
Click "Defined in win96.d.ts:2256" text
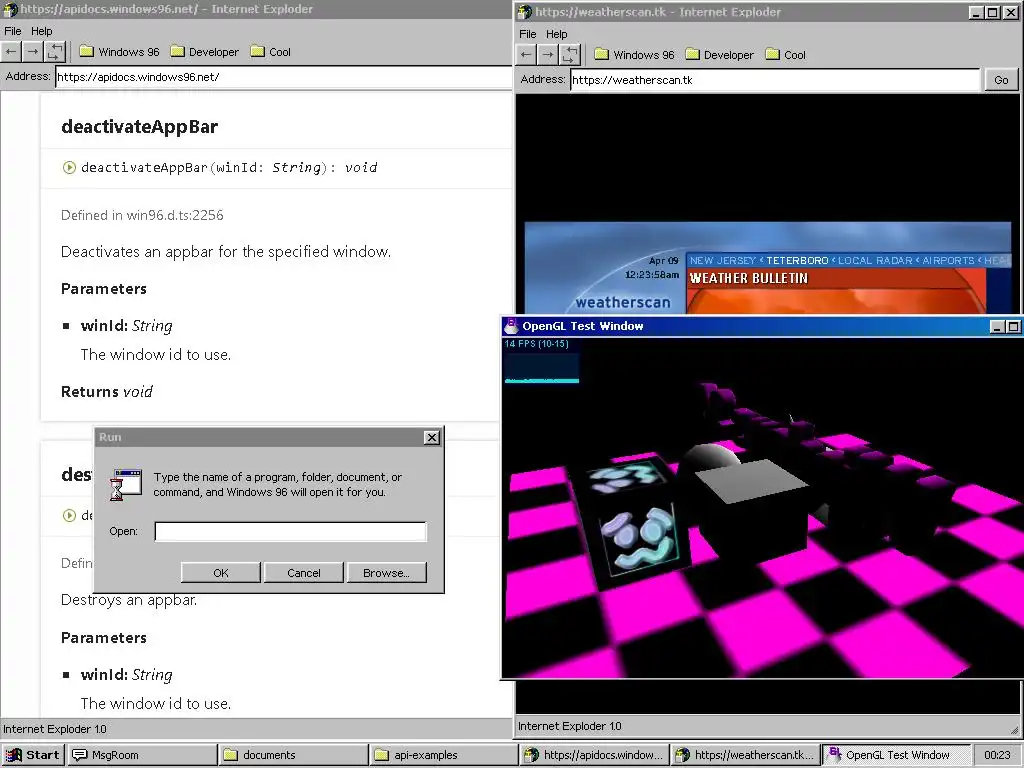(142, 216)
